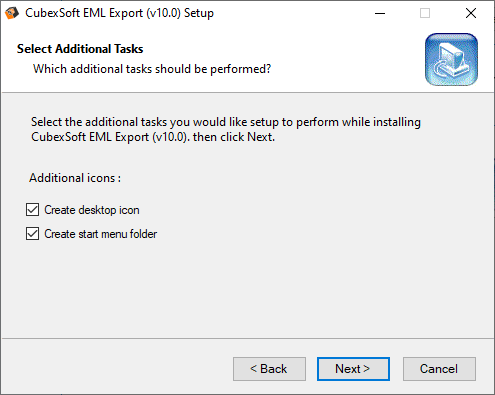Click the 'Which additional tasks should be performed?' subtitle

pyautogui.click(x=152, y=69)
